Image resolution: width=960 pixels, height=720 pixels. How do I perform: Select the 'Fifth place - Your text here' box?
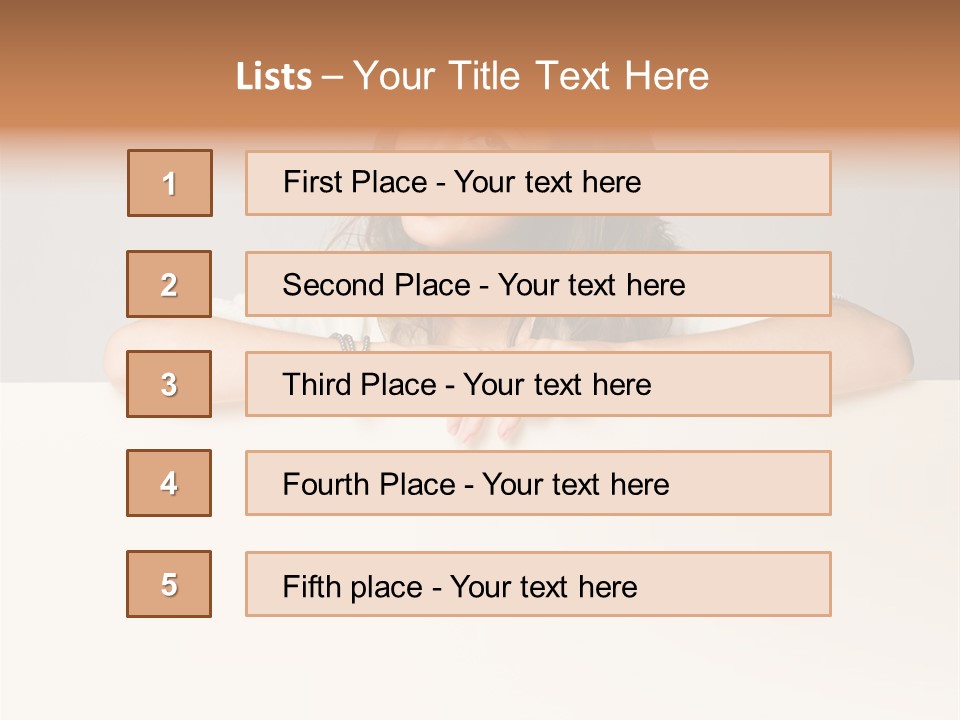[x=538, y=584]
